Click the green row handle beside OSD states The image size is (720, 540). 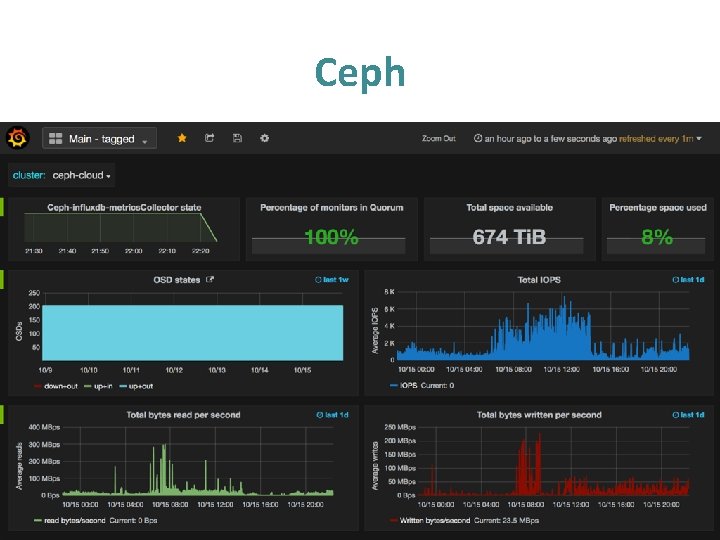tap(1, 279)
